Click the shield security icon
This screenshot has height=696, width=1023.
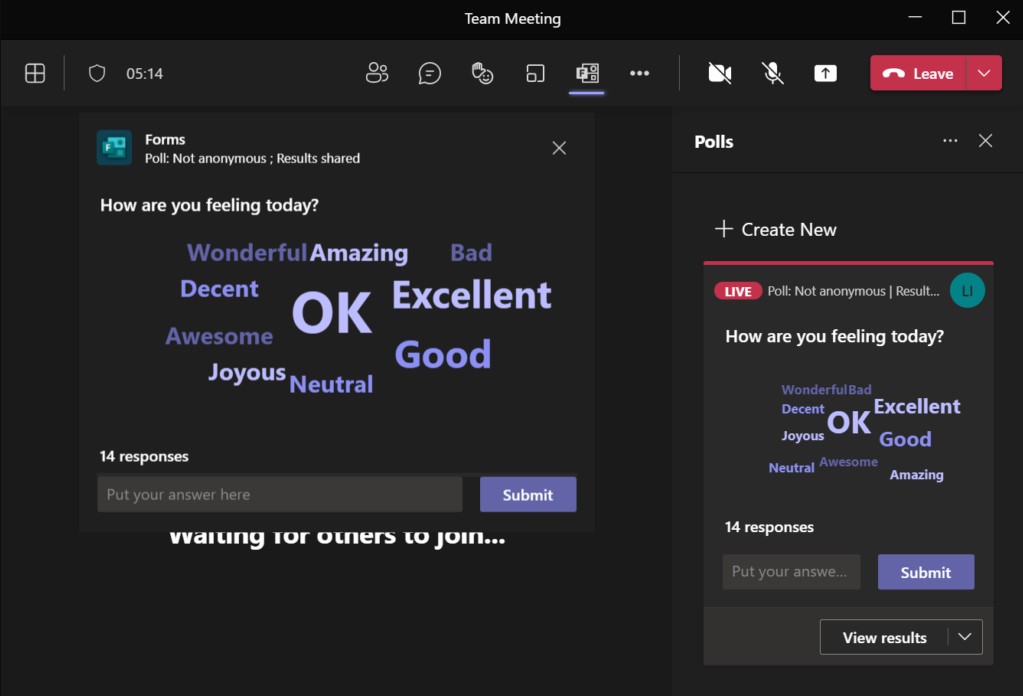pyautogui.click(x=97, y=73)
